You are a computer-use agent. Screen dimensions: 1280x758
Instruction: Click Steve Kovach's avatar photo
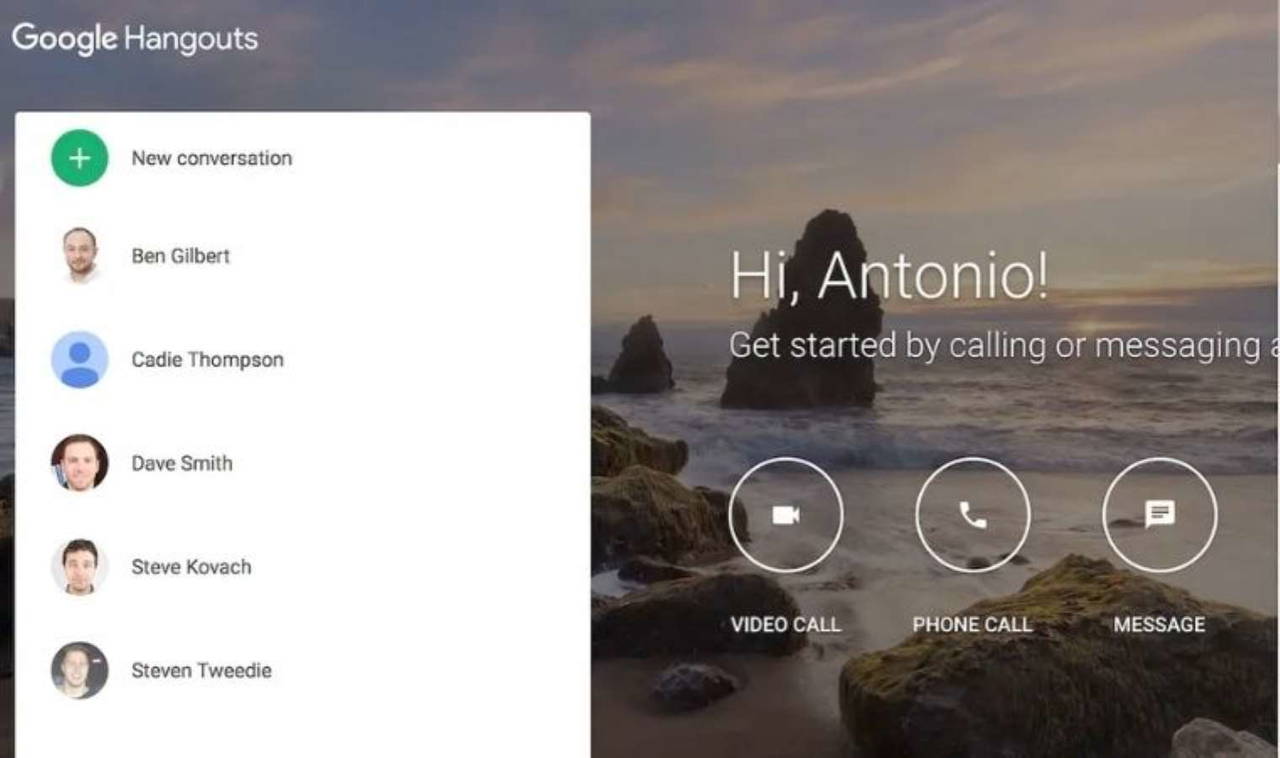point(79,567)
